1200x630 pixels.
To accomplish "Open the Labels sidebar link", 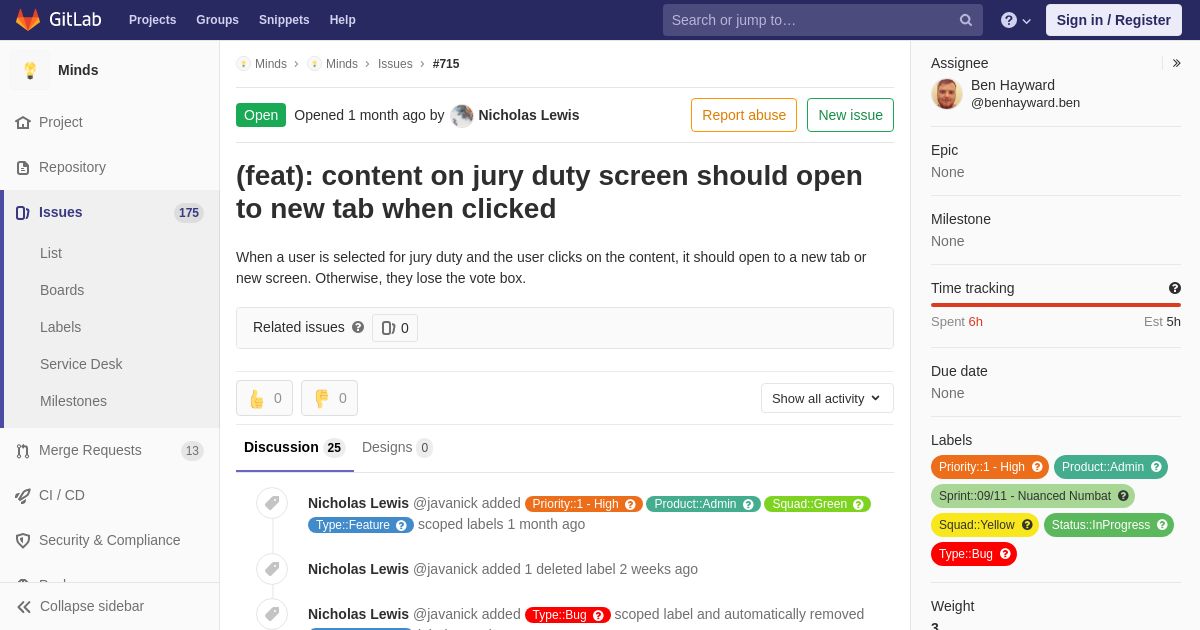I will coord(60,327).
